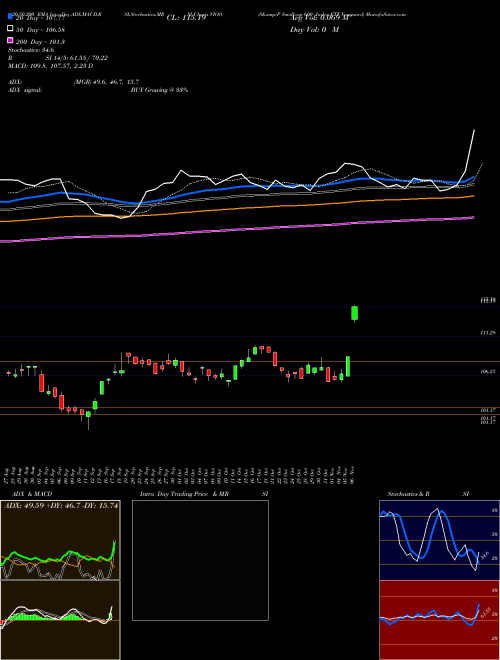Click the 'ADX signal:' label

coord(25,90)
